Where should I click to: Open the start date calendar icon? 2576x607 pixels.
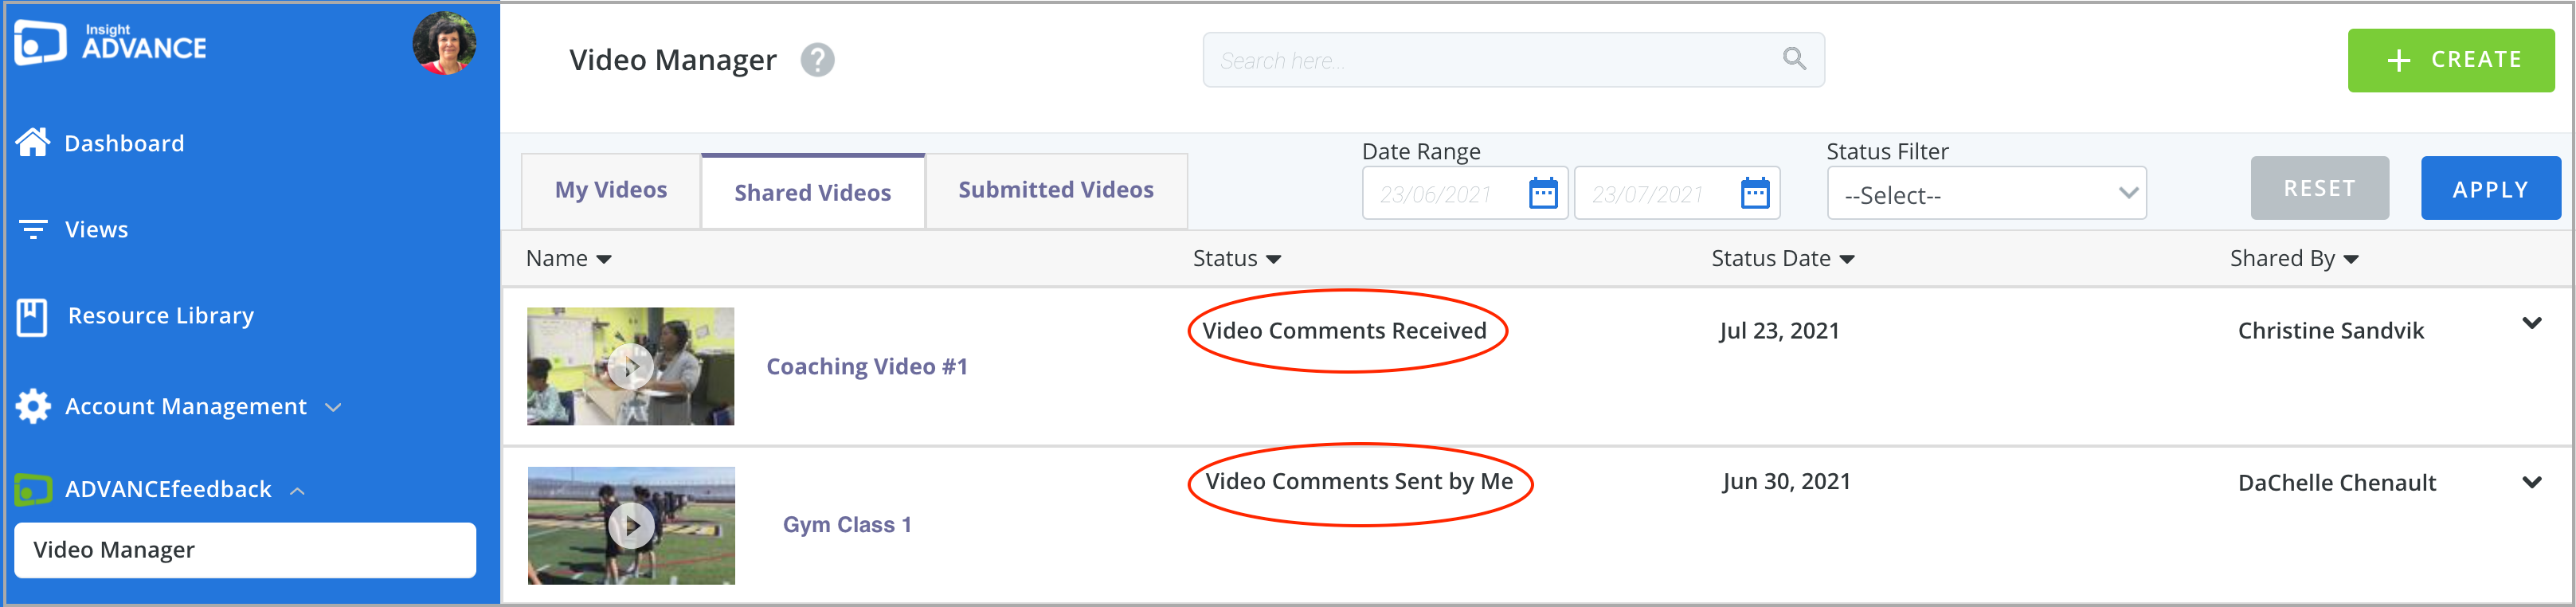coord(1543,193)
